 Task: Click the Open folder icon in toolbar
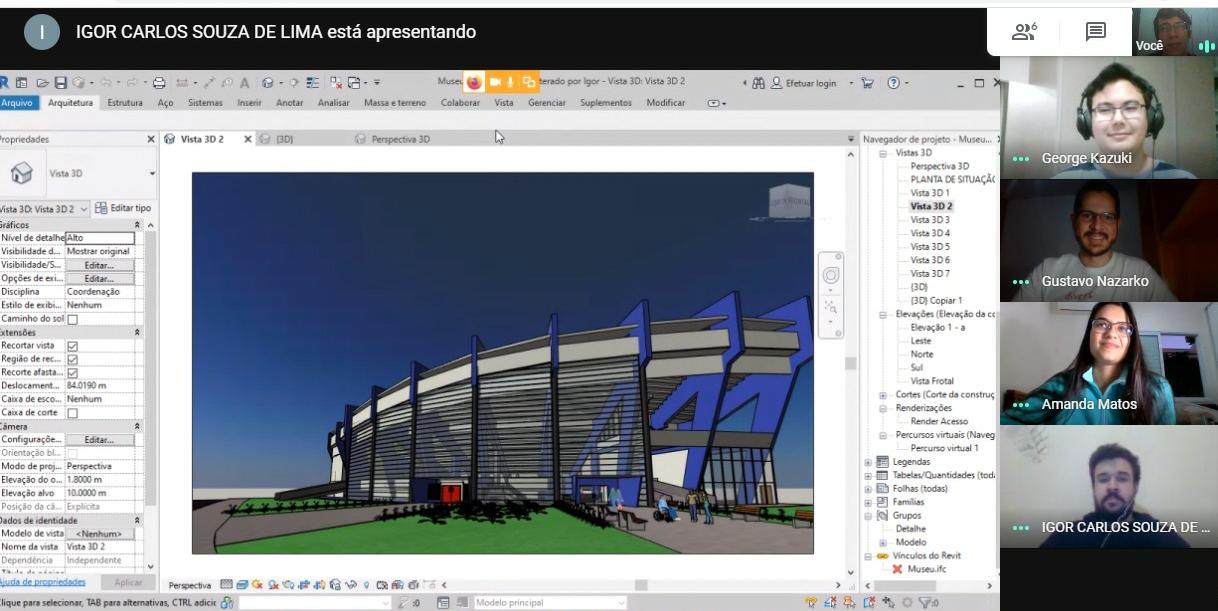coord(43,83)
